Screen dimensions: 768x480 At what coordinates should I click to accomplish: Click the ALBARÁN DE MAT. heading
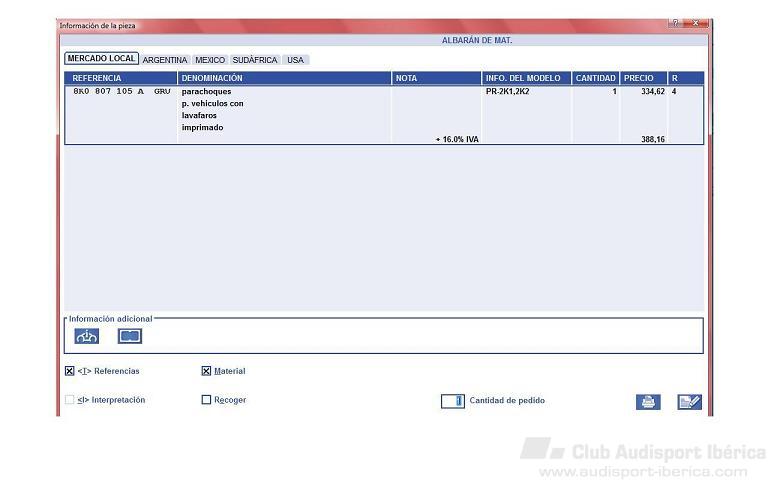tap(477, 40)
